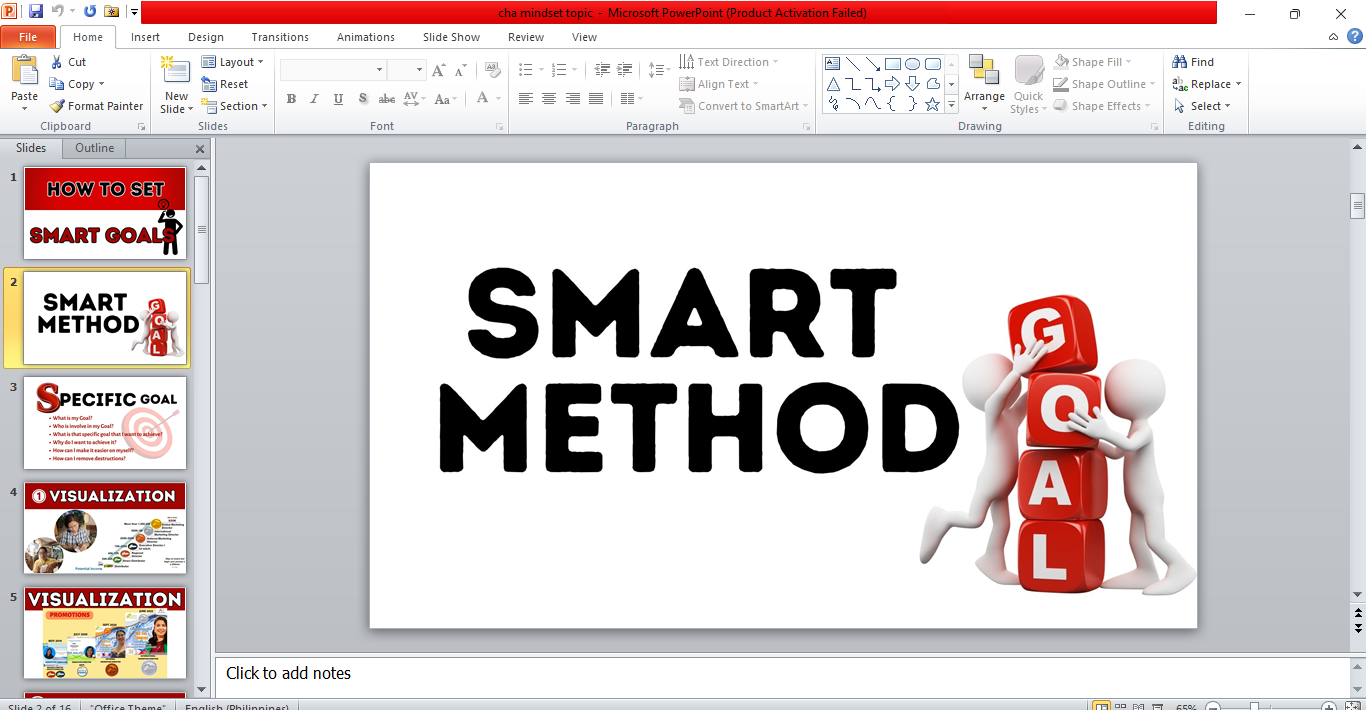Open the Animations tab
This screenshot has height=710, width=1366.
(x=366, y=37)
